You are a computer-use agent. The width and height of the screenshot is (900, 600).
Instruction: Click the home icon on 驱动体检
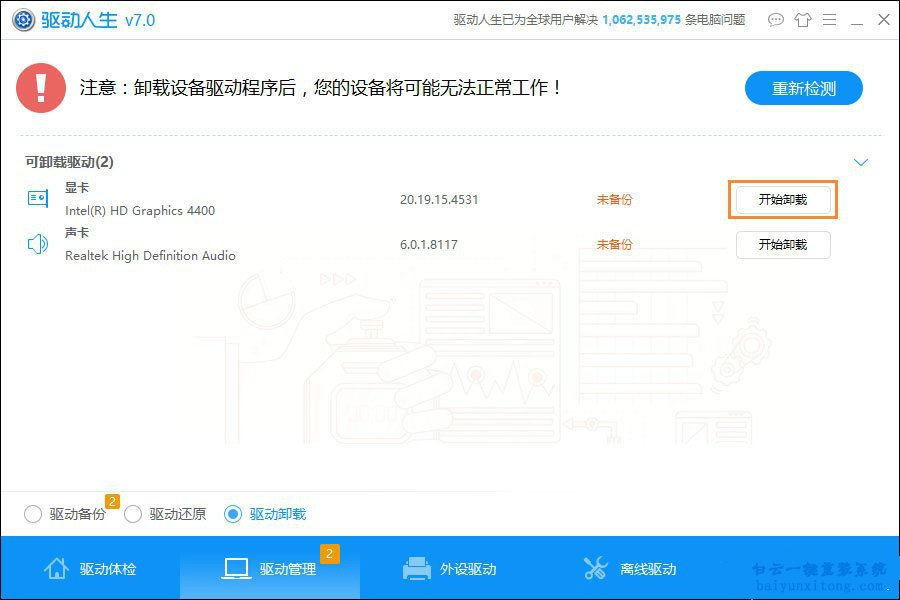point(55,568)
